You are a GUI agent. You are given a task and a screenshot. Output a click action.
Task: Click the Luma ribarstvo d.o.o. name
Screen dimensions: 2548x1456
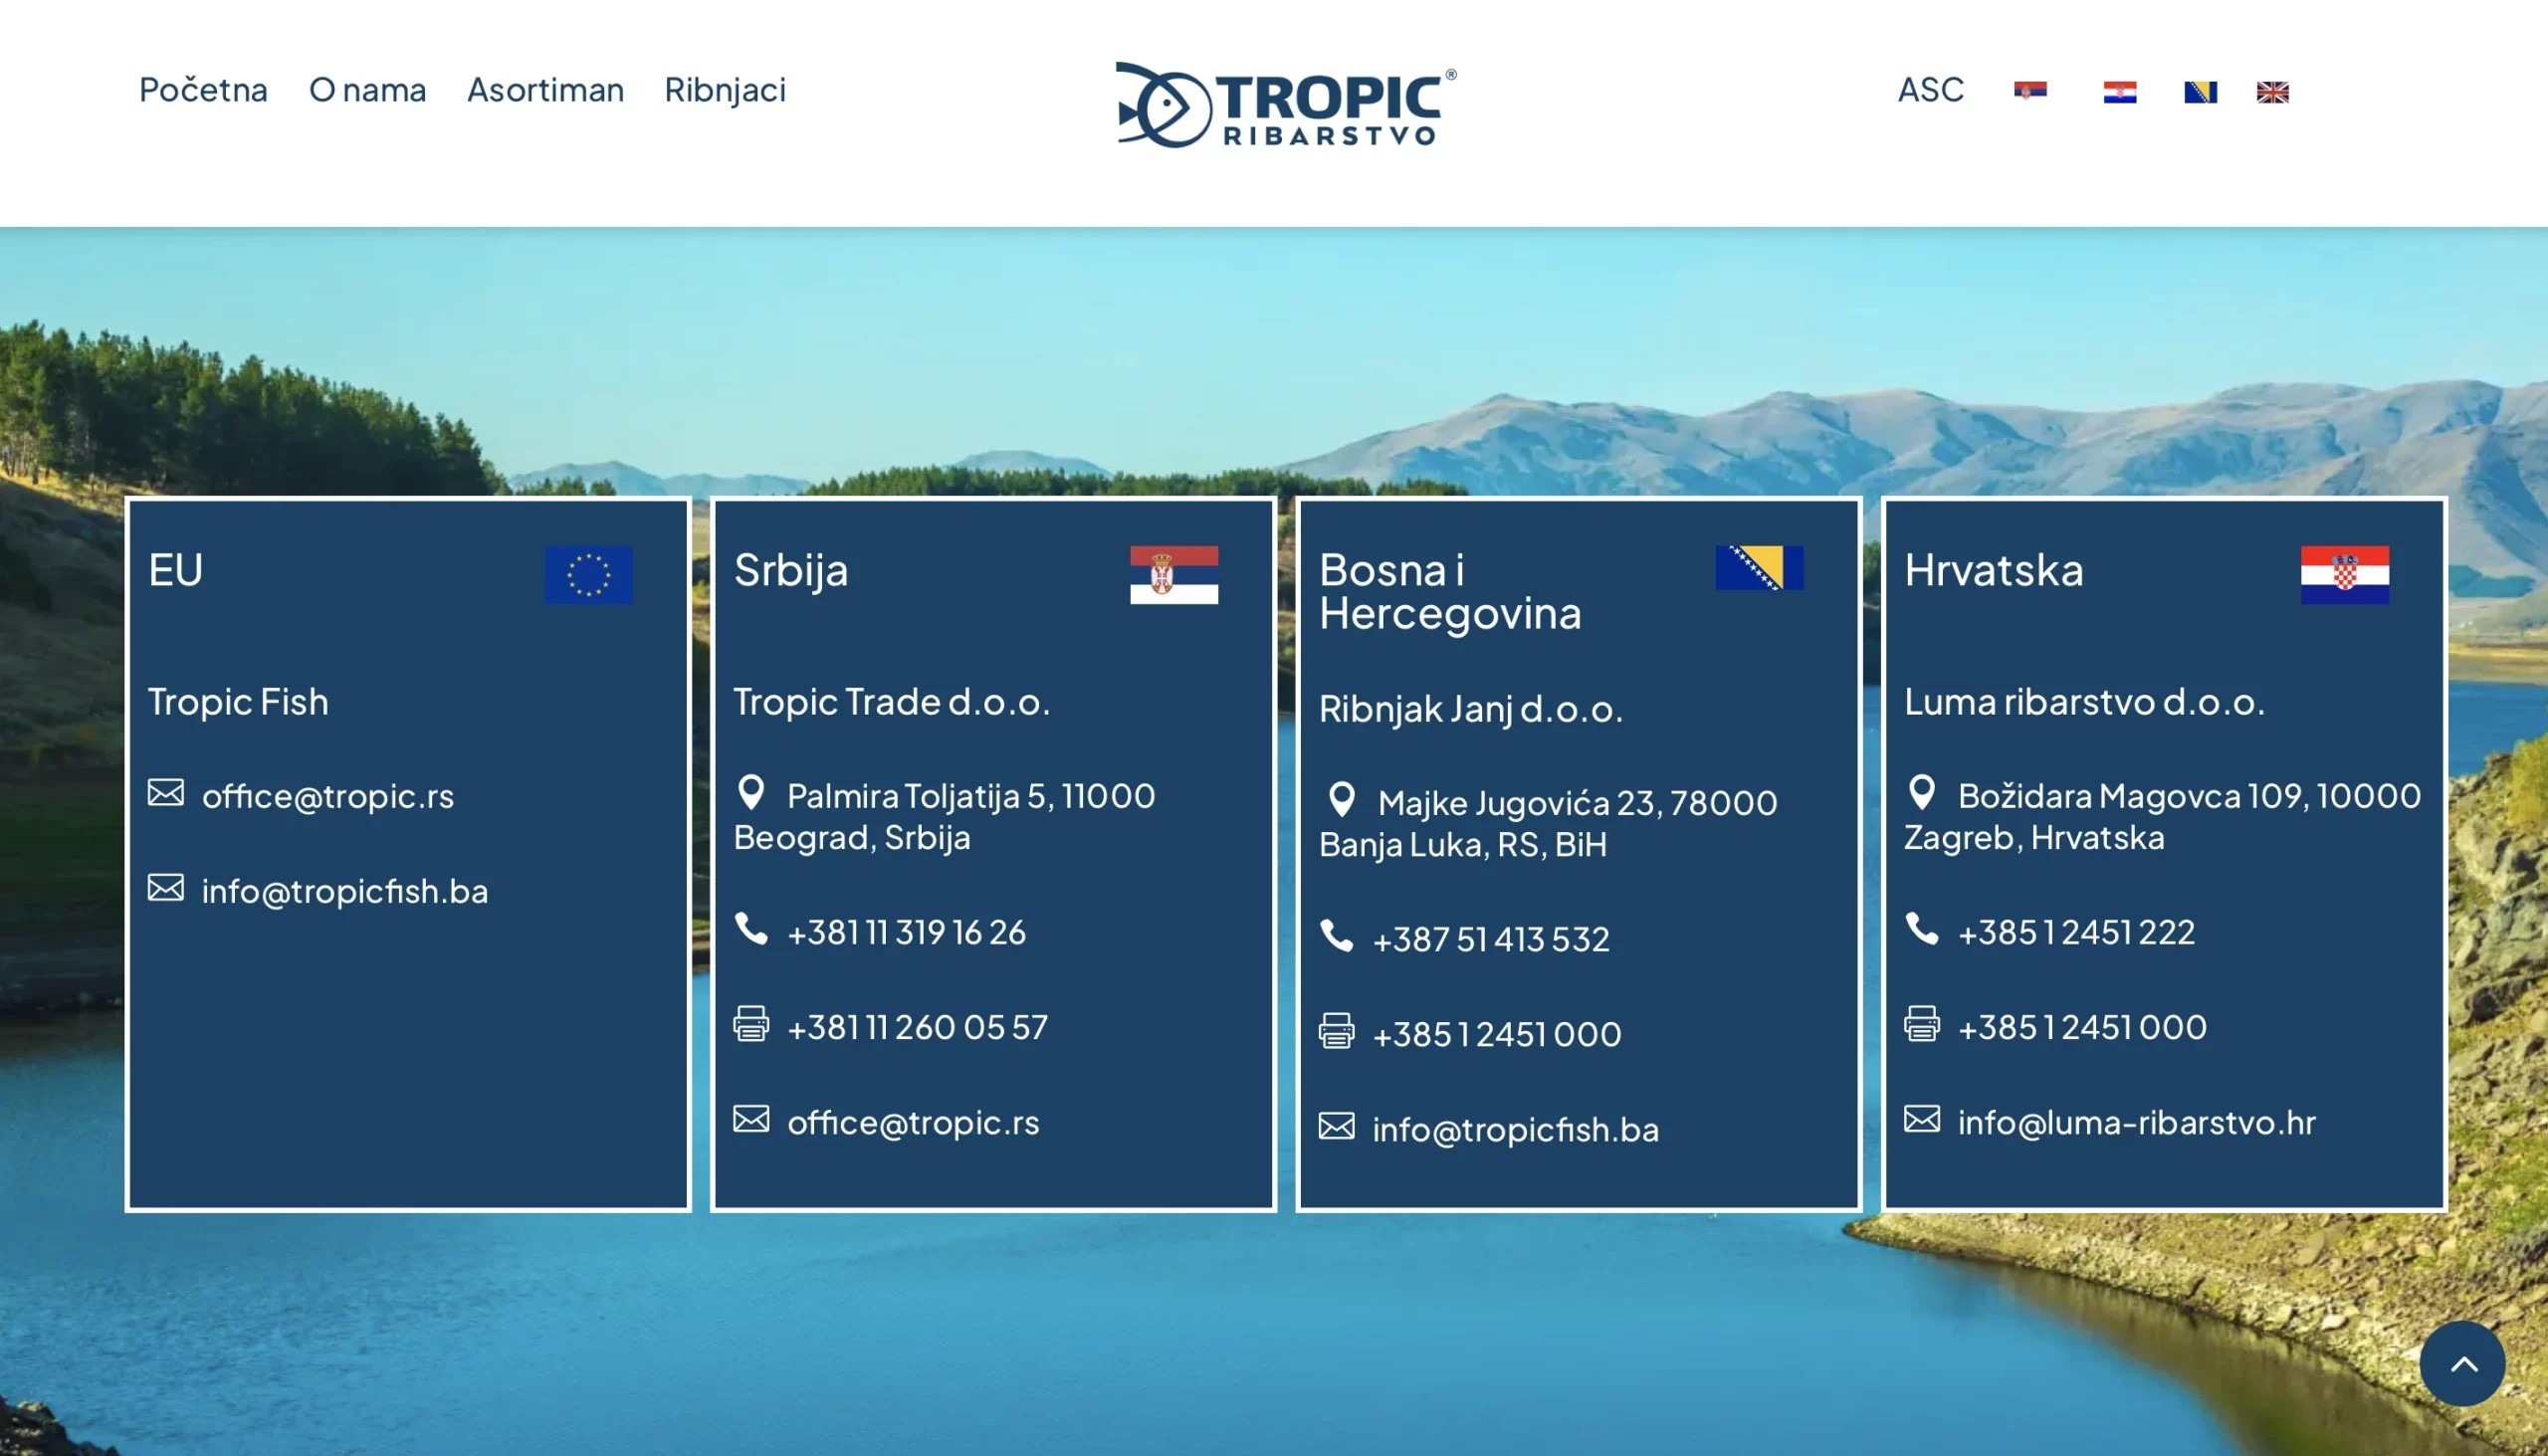2084,702
